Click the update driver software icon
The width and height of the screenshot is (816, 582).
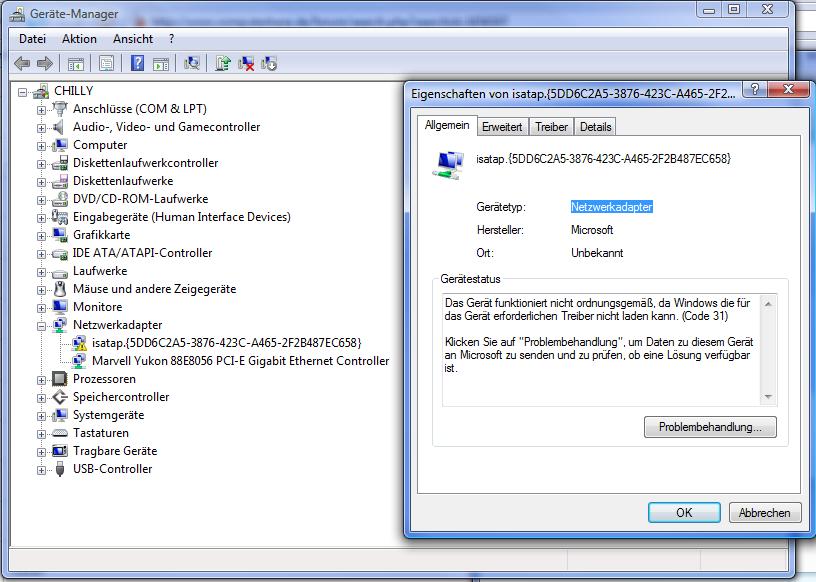(223, 64)
